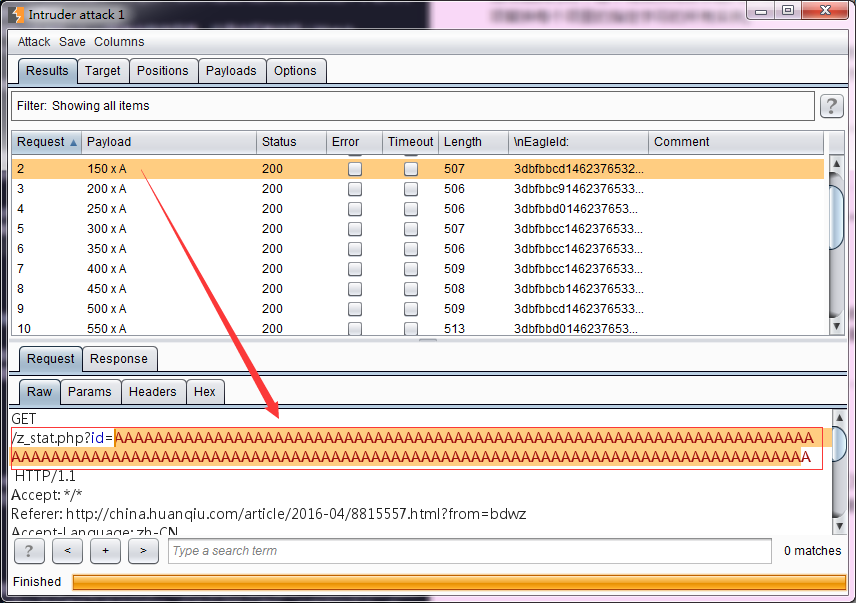Open the Response tab
Image resolution: width=856 pixels, height=603 pixels.
pos(119,359)
